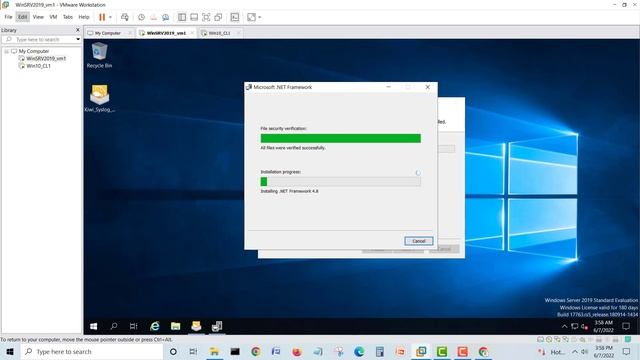Open host File Explorer taskbar icon
This screenshot has height=360, width=640.
pyautogui.click(x=214, y=352)
